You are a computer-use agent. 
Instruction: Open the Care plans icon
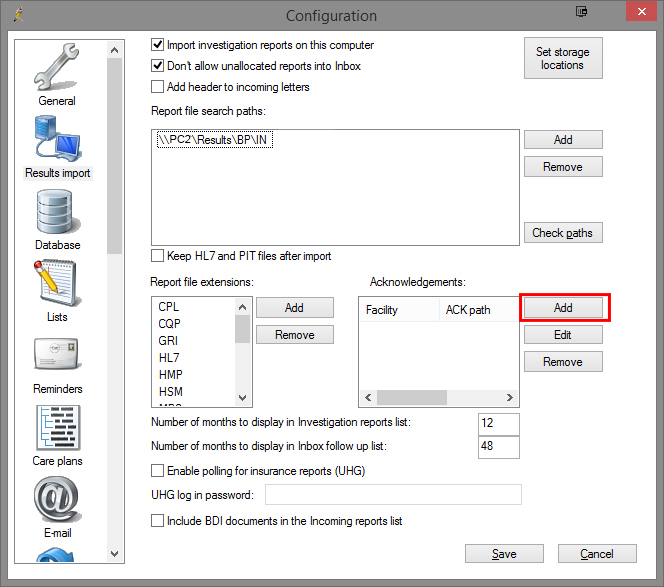coord(57,428)
